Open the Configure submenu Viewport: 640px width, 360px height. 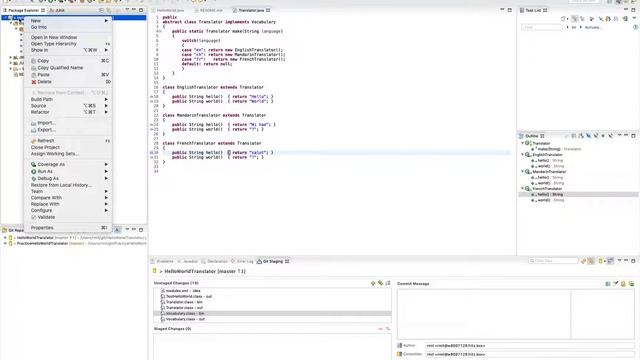pos(68,210)
